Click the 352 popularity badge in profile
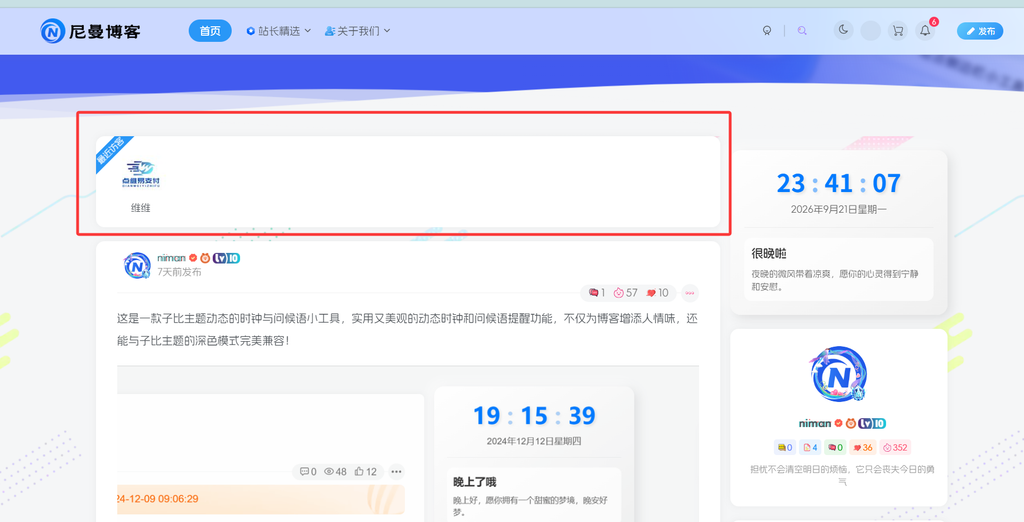The image size is (1024, 522). (x=895, y=448)
